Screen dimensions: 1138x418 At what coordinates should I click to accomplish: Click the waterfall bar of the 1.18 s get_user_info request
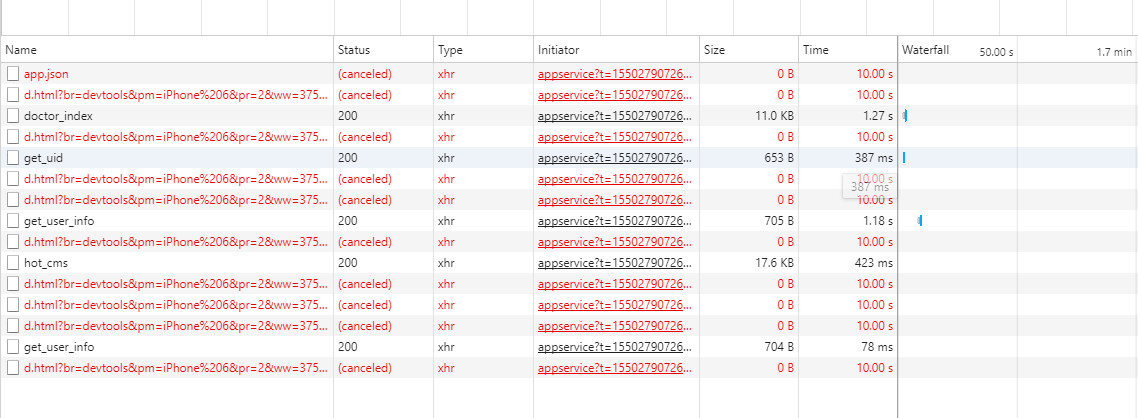pos(919,221)
